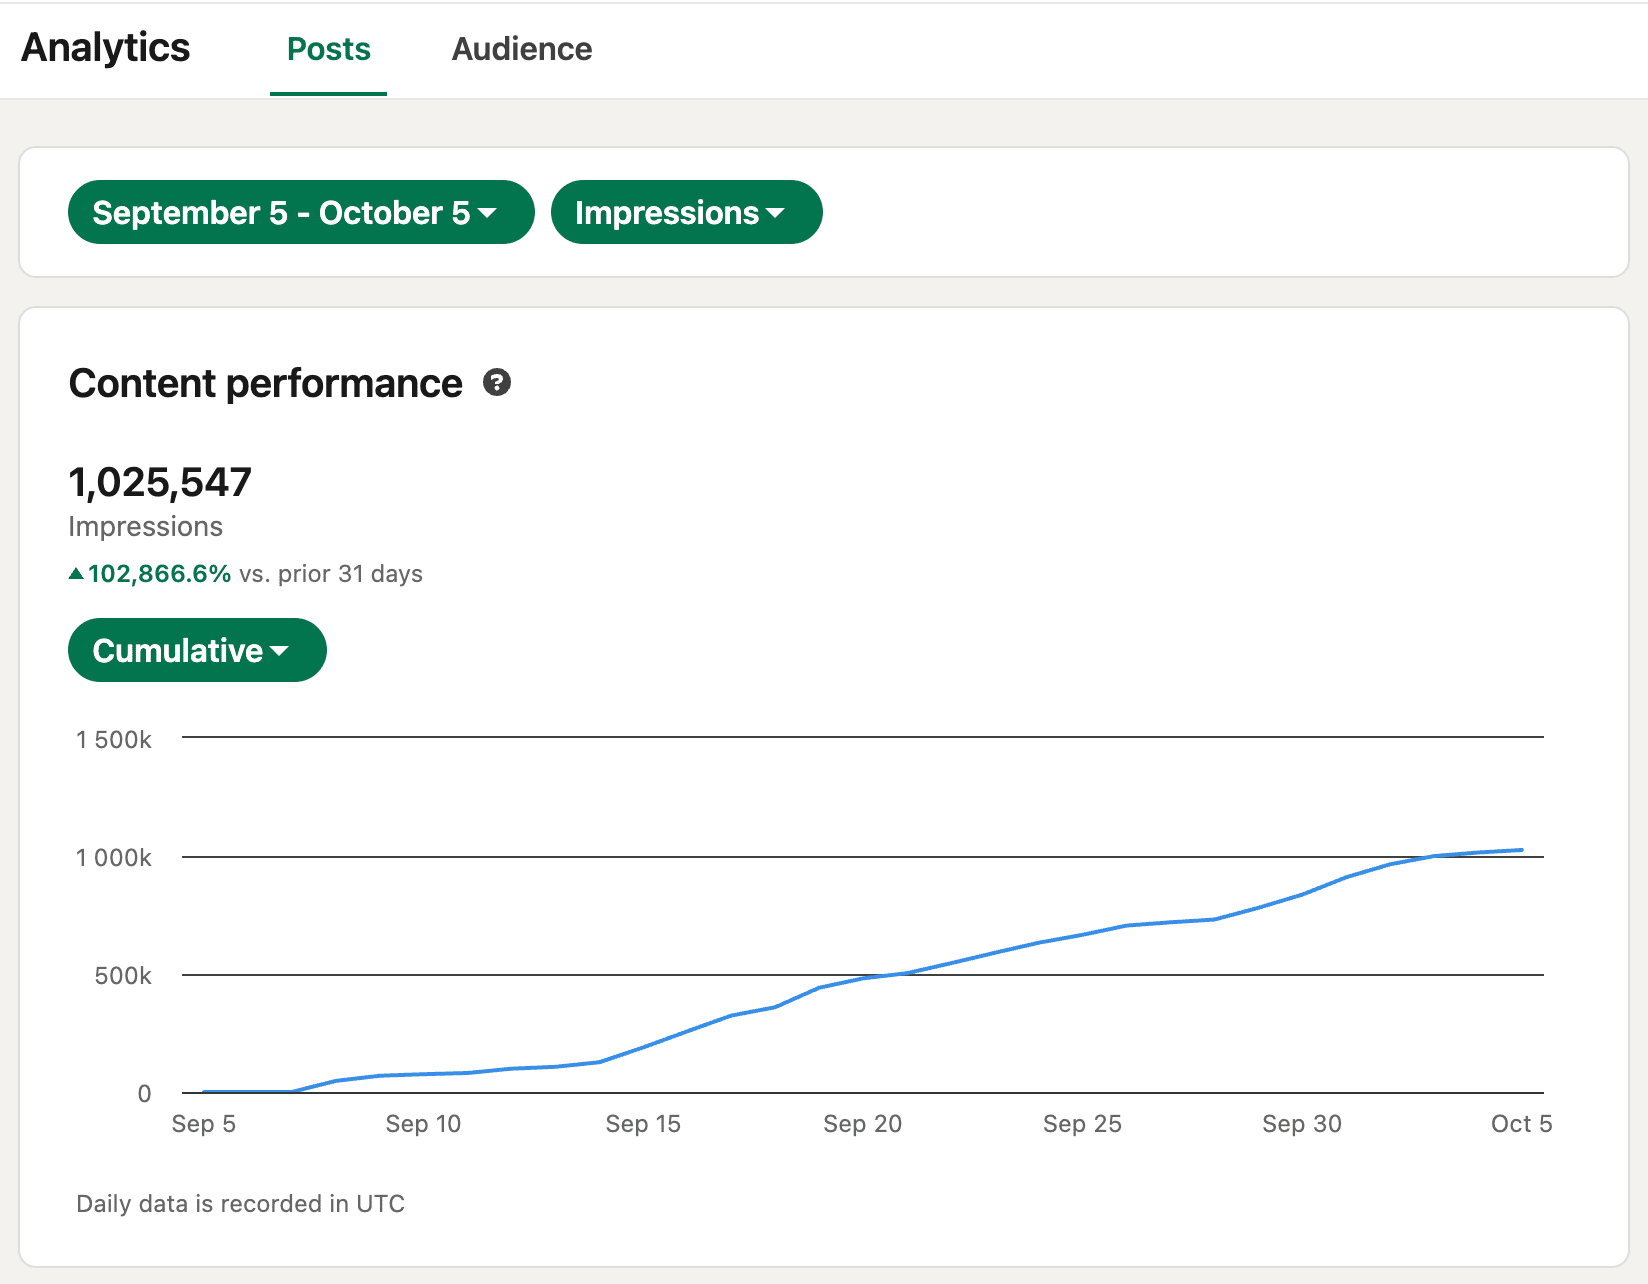Click the Sep 5 x-axis label
1648x1284 pixels.
[203, 1124]
